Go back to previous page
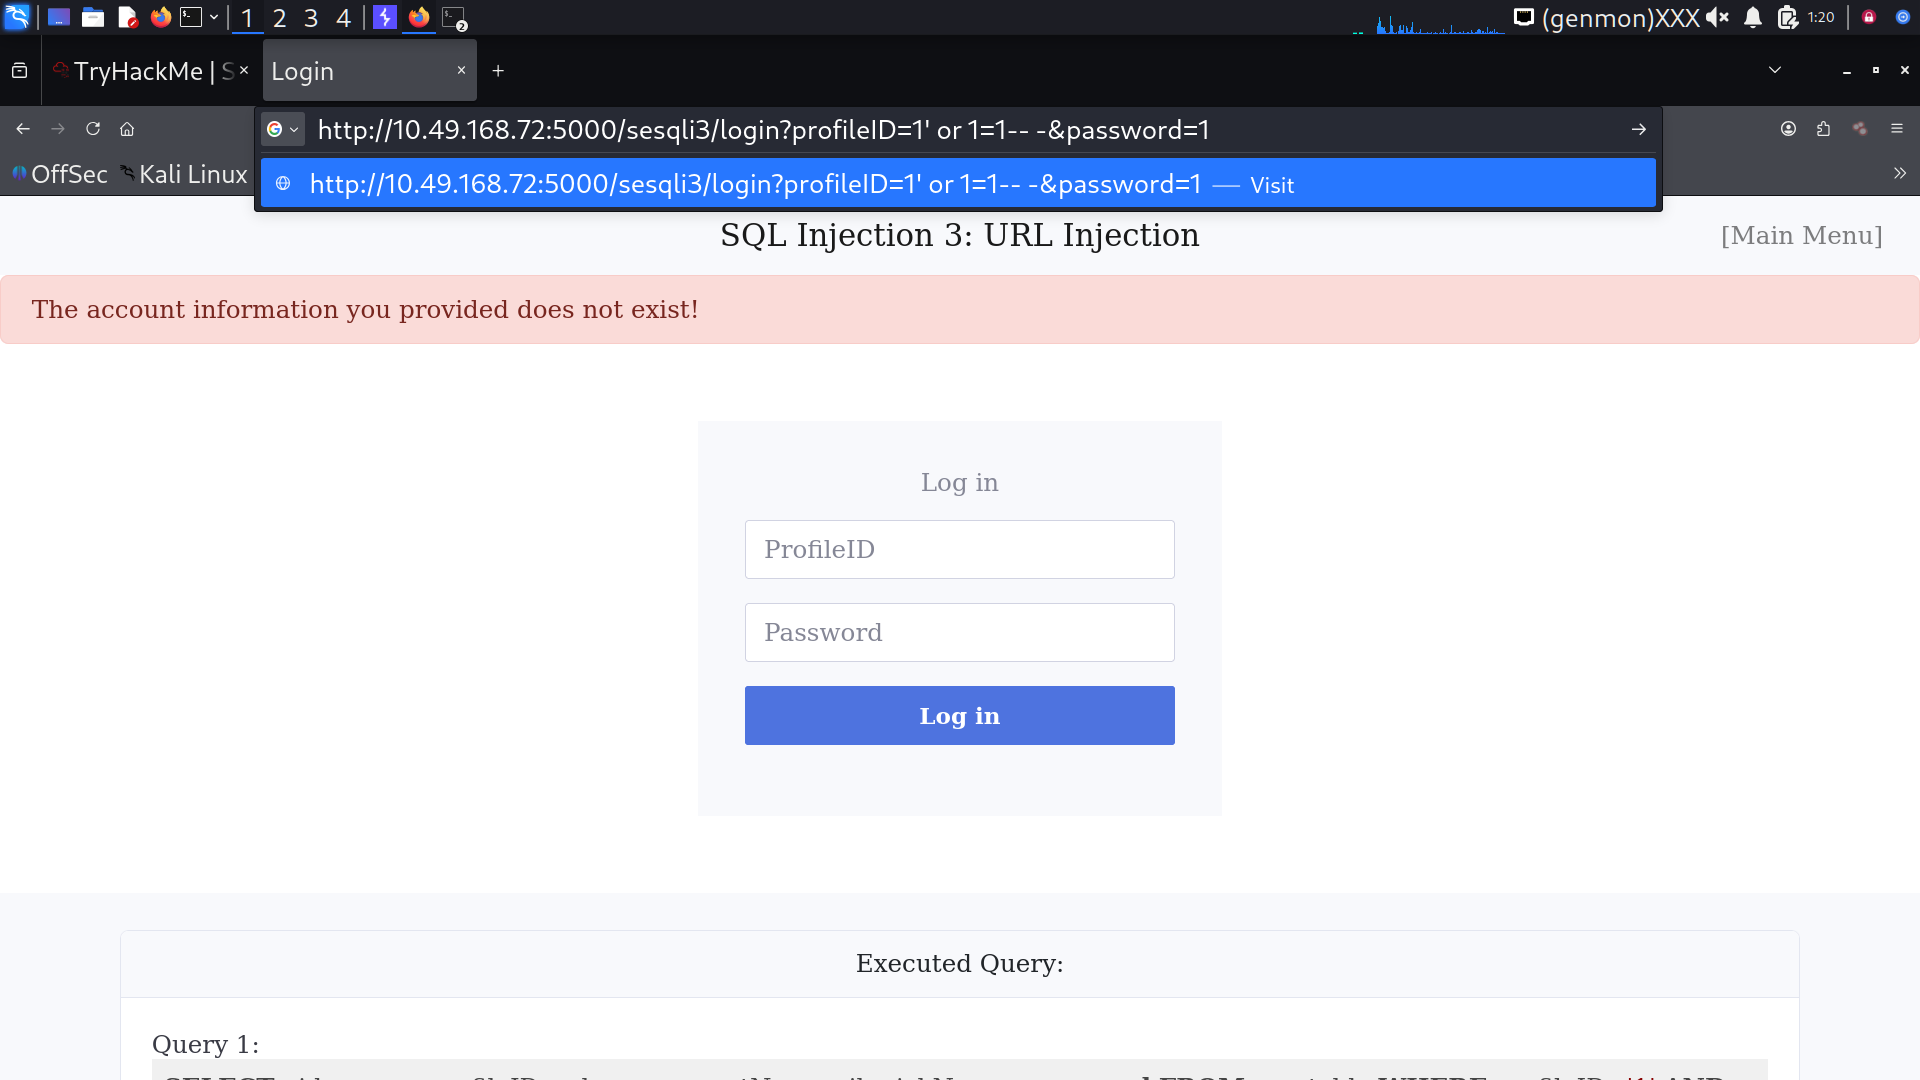 pyautogui.click(x=23, y=129)
